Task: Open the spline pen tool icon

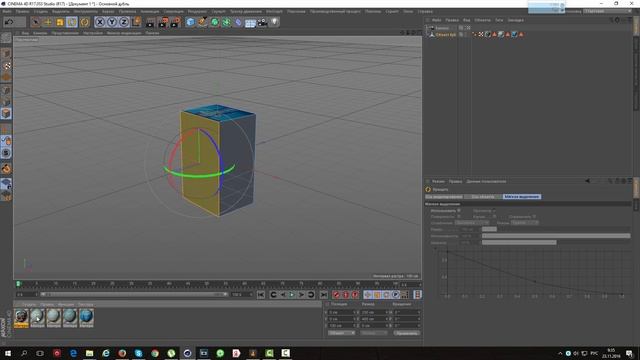Action: click(202, 22)
